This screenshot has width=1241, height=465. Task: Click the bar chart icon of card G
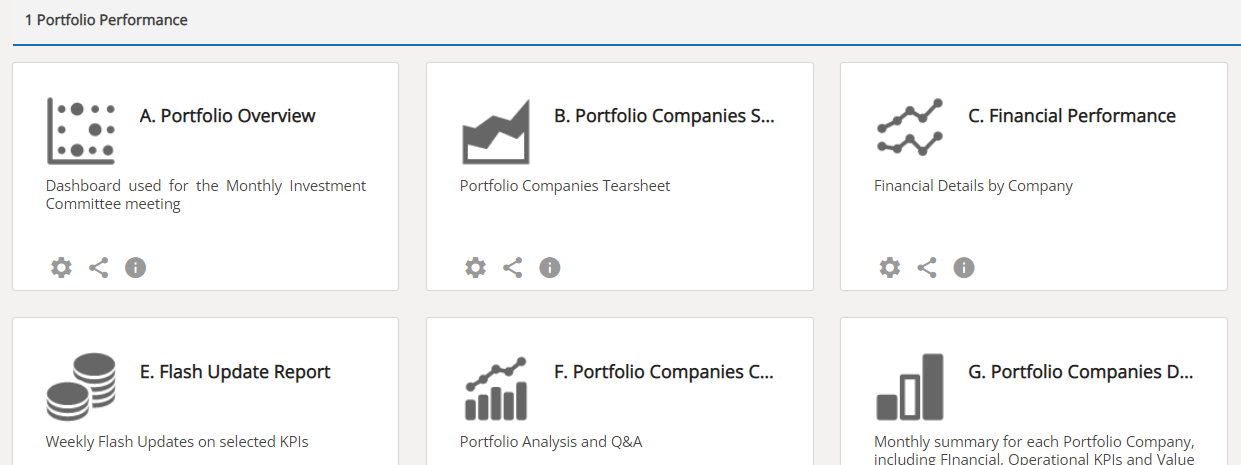click(910, 386)
